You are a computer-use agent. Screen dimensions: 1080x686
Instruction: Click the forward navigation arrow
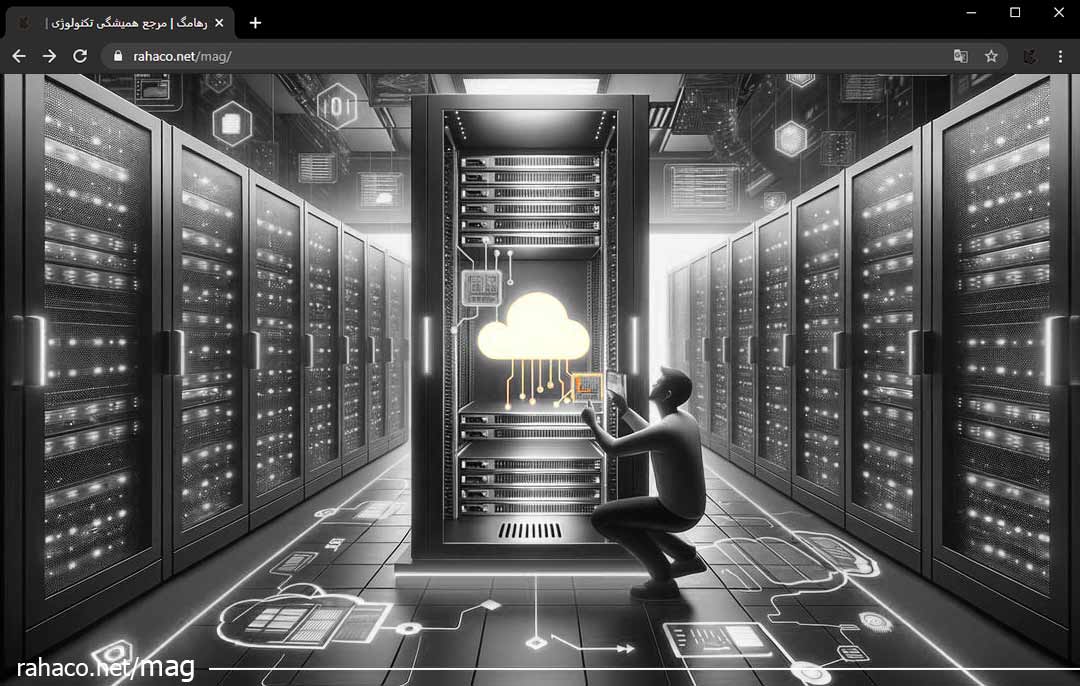pyautogui.click(x=49, y=56)
